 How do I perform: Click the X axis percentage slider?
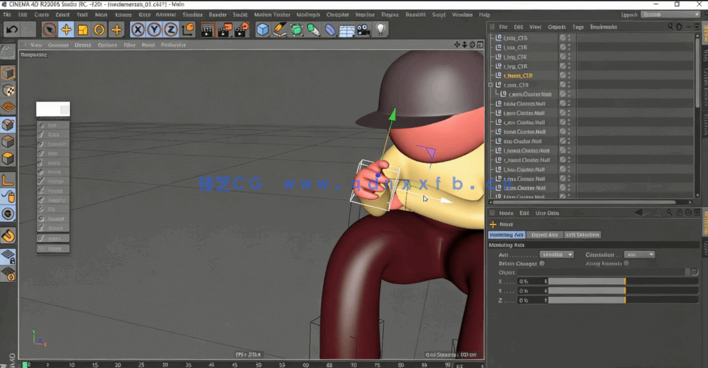click(623, 281)
